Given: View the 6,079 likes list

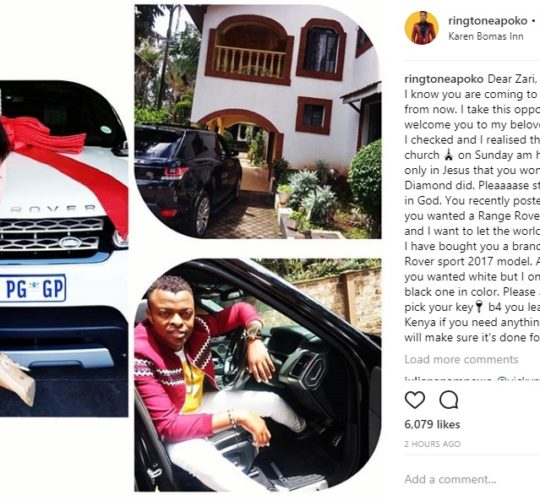Looking at the screenshot, I should pyautogui.click(x=432, y=424).
